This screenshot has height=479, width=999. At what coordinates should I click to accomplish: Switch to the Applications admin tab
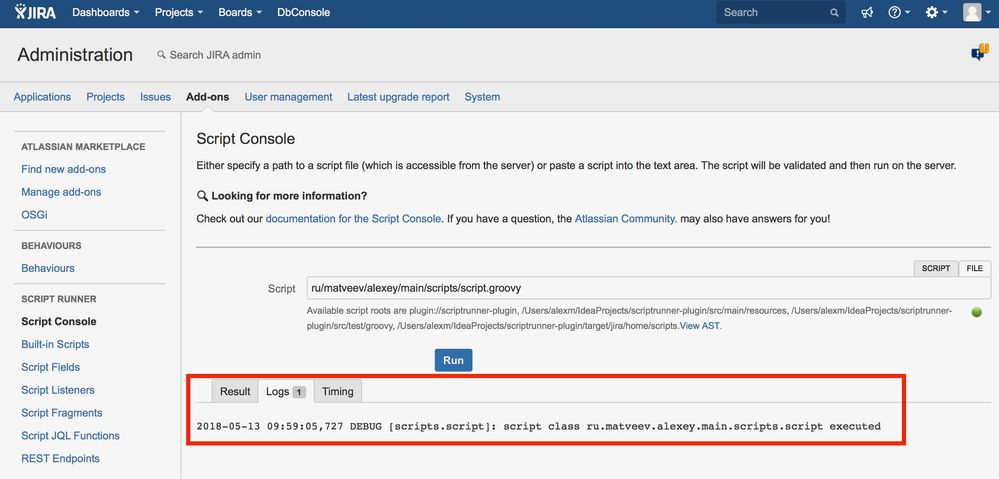coord(42,97)
